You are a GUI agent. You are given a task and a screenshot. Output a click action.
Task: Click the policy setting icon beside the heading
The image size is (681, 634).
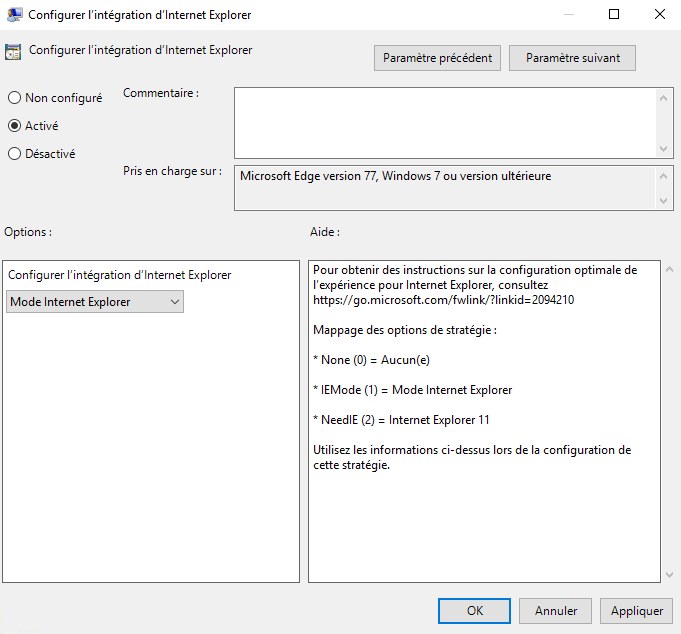click(x=14, y=51)
